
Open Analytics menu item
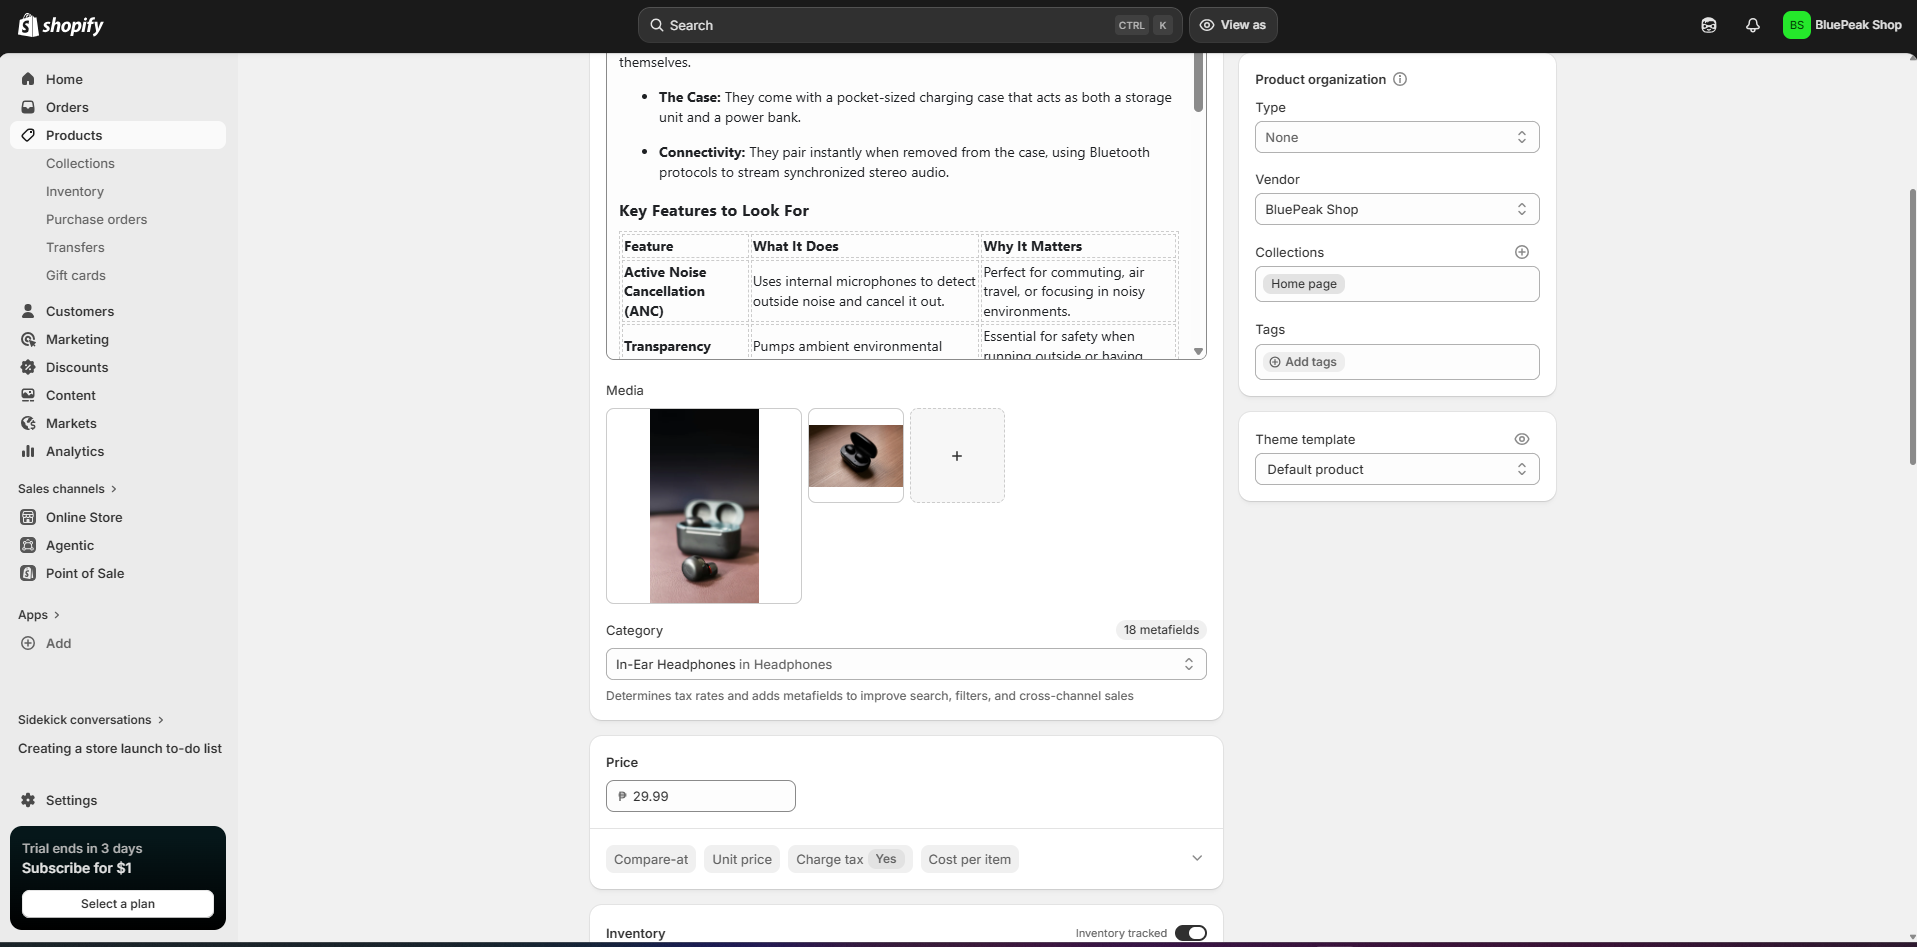[75, 451]
